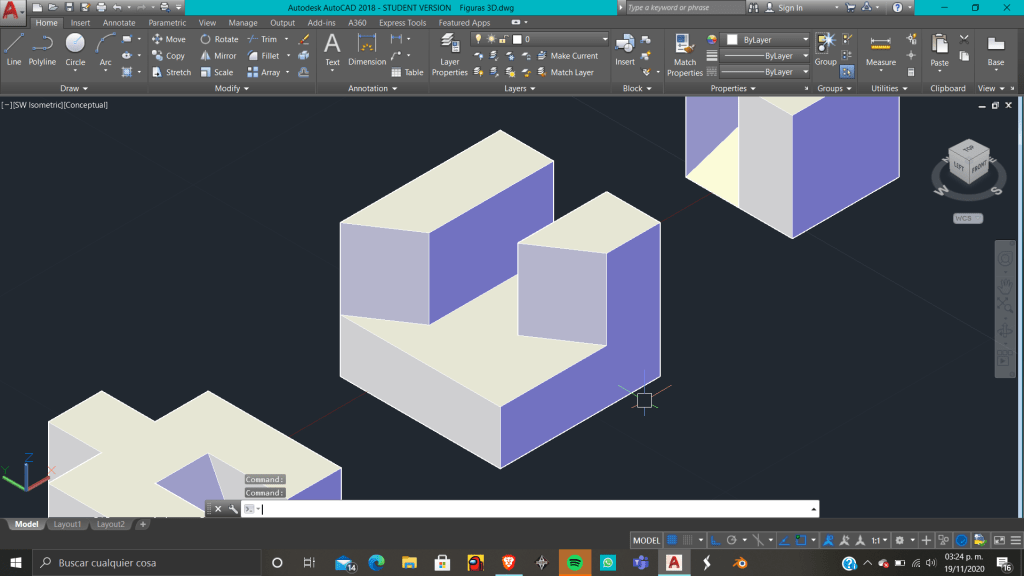Choose the Circle tool in Draw panel
This screenshot has width=1024, height=576.
click(75, 49)
